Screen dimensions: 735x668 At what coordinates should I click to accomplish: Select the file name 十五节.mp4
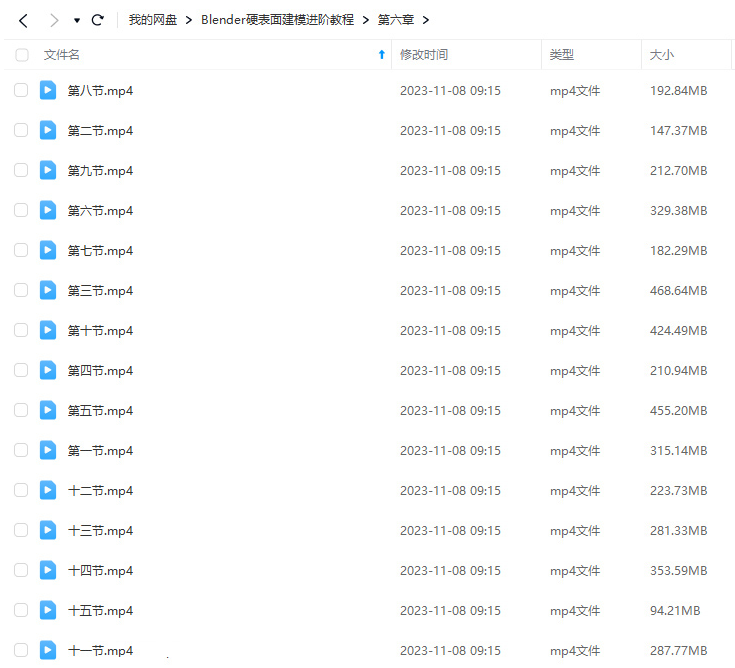(100, 611)
